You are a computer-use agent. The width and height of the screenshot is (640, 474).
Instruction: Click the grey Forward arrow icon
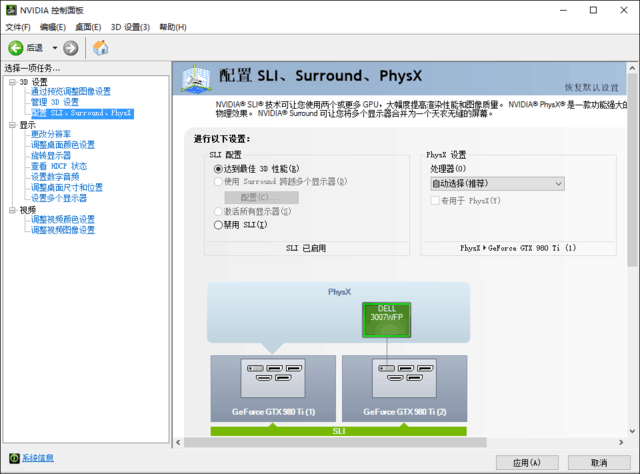click(71, 48)
